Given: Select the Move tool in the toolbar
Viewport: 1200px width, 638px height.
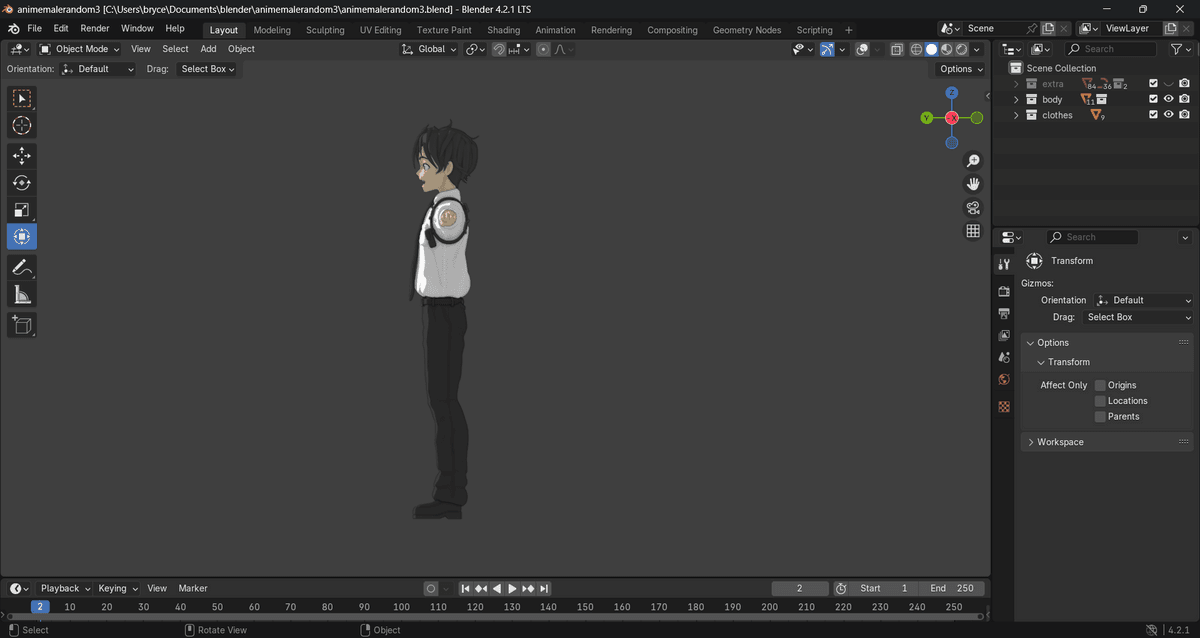Looking at the screenshot, I should pyautogui.click(x=22, y=156).
